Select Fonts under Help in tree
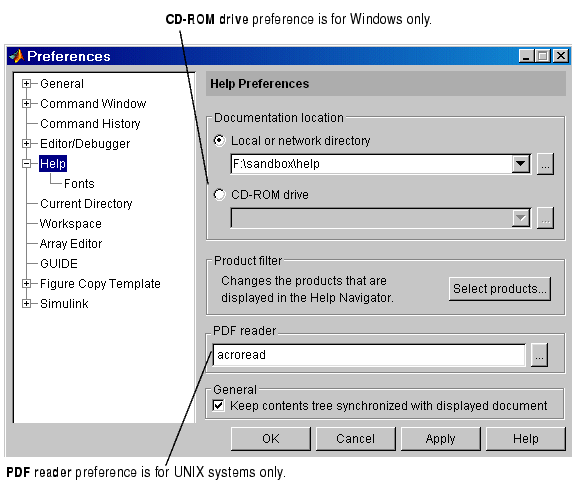The width and height of the screenshot is (576, 496). click(79, 183)
